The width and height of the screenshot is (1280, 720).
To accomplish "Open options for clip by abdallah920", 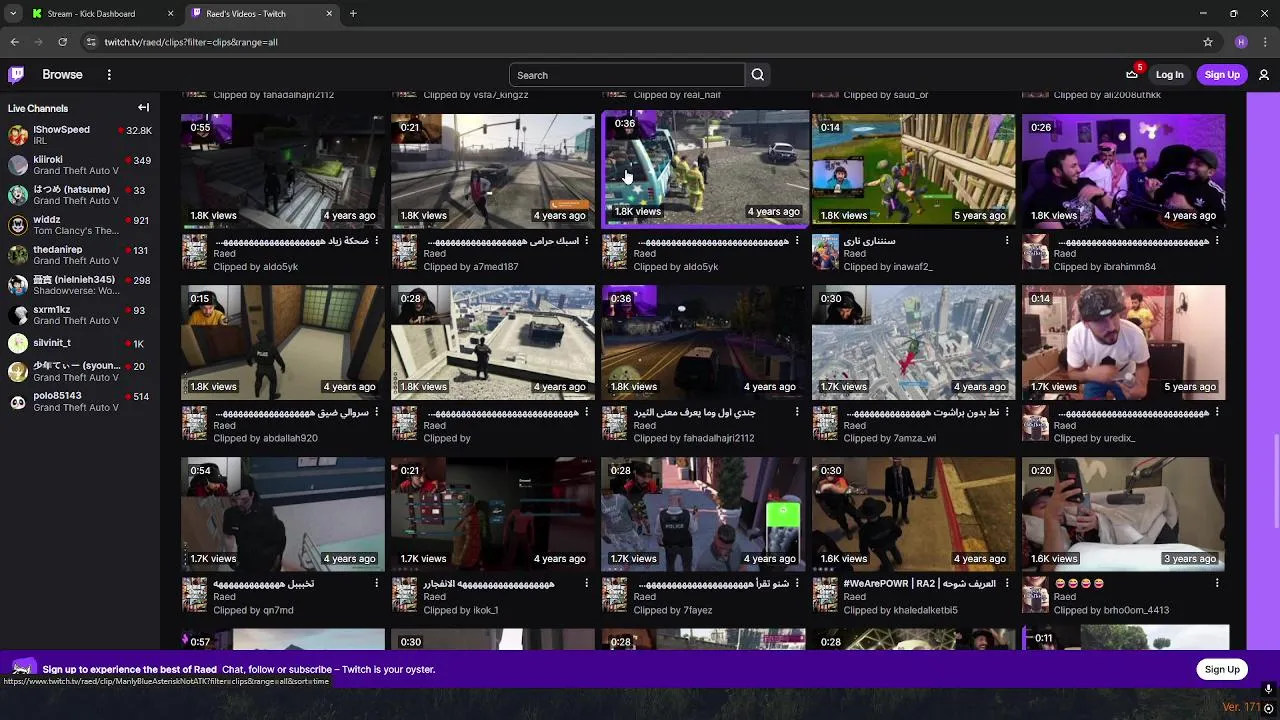I will (377, 412).
